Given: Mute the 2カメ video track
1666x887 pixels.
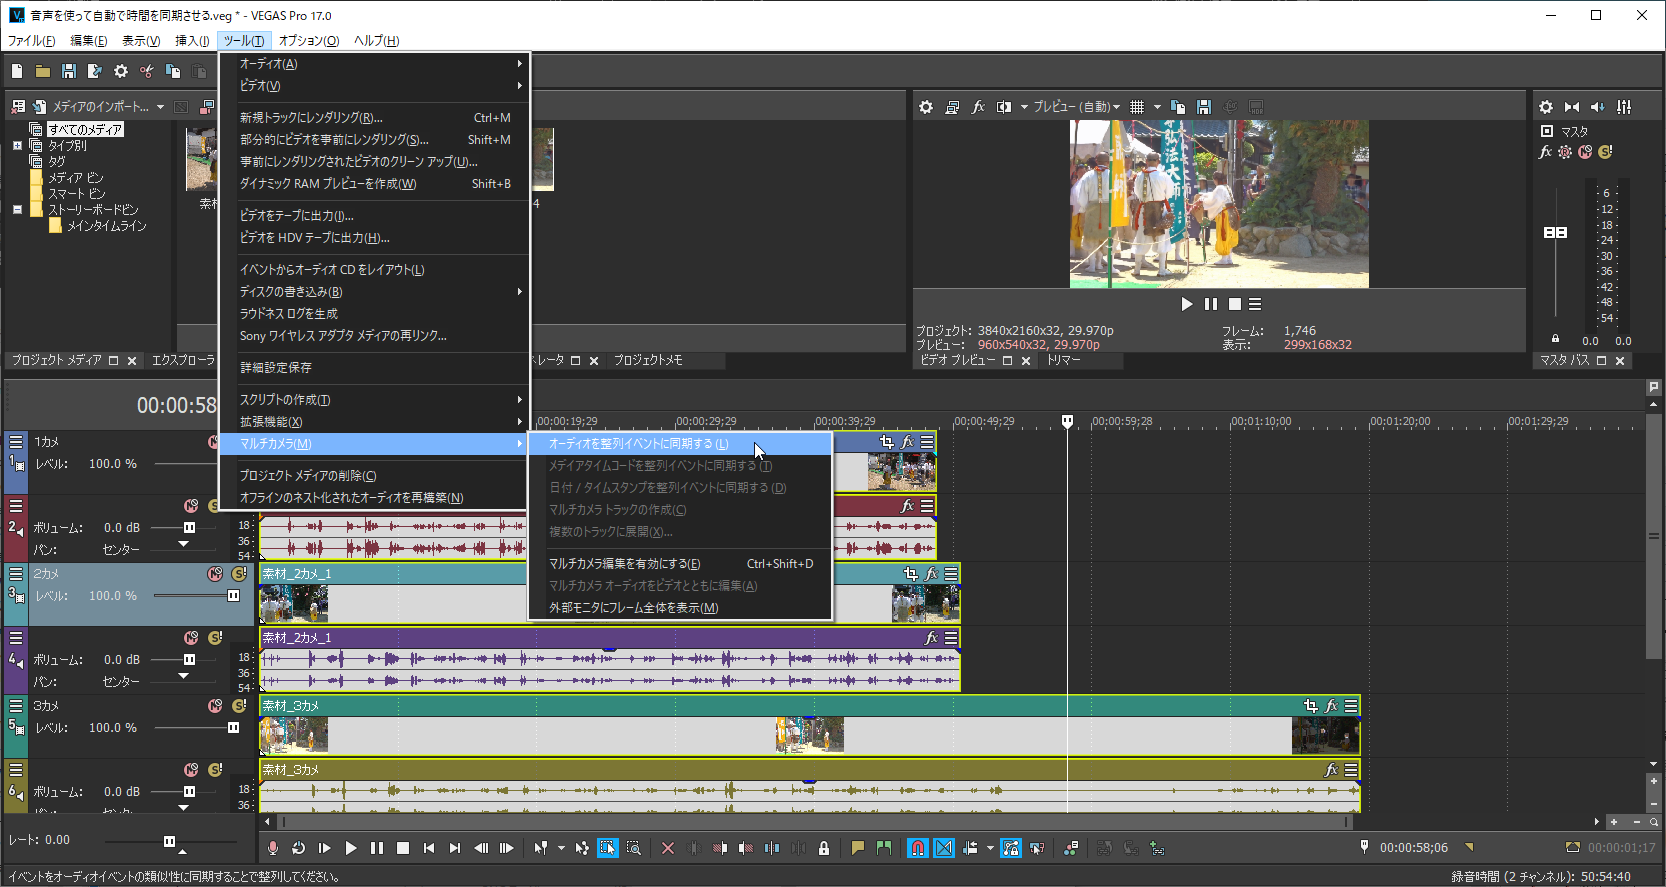Looking at the screenshot, I should 215,574.
